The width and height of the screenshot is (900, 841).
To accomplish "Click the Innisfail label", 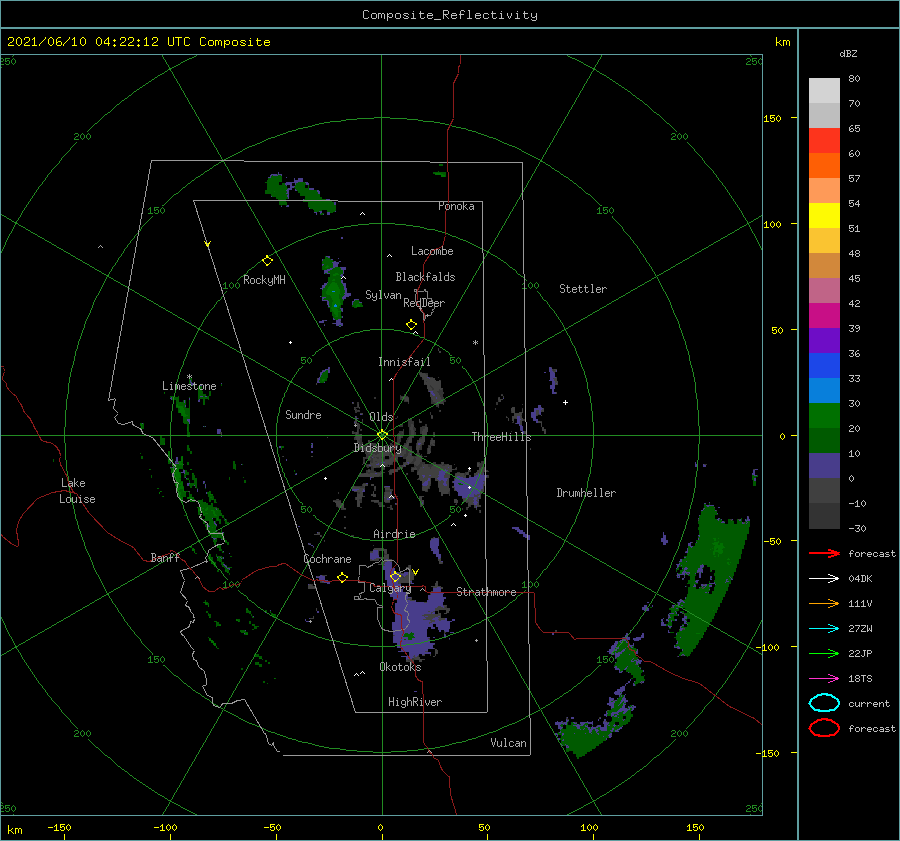I will tap(404, 362).
